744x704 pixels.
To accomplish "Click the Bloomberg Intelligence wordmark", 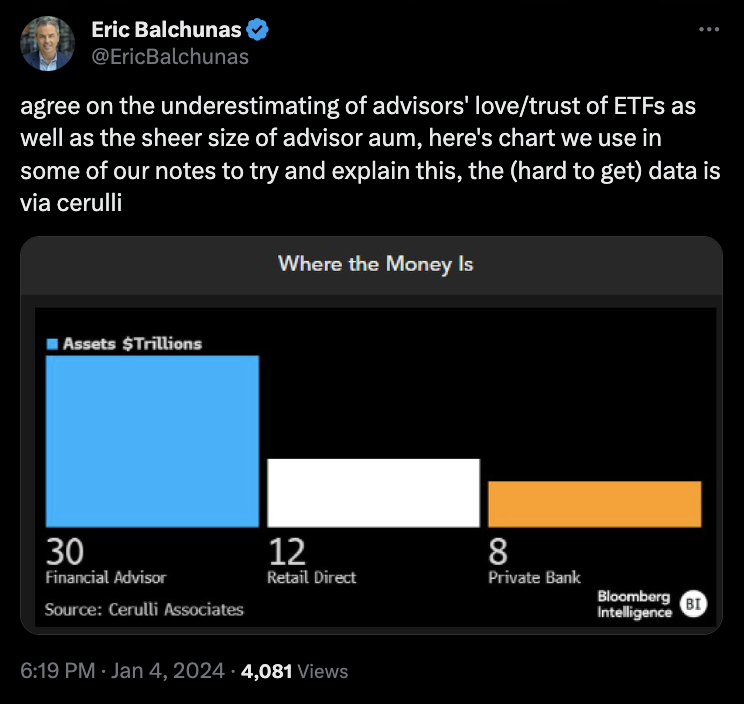I will (634, 604).
